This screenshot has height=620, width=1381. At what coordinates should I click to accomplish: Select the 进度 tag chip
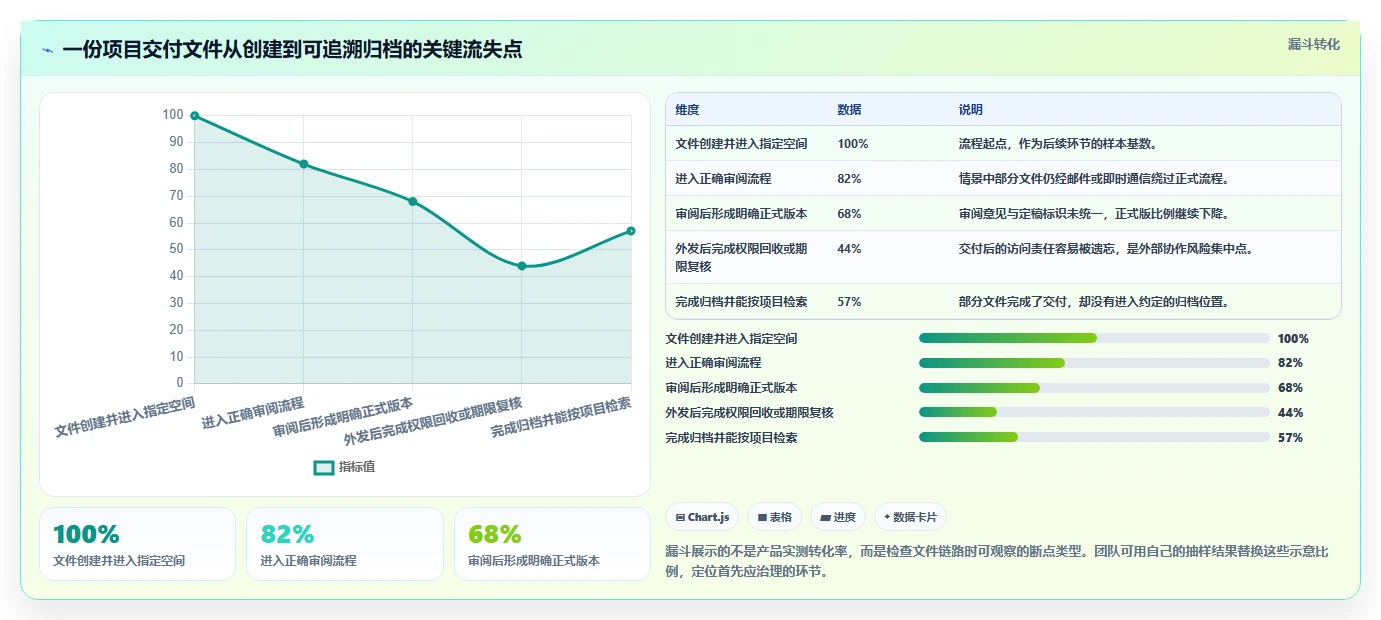[838, 517]
